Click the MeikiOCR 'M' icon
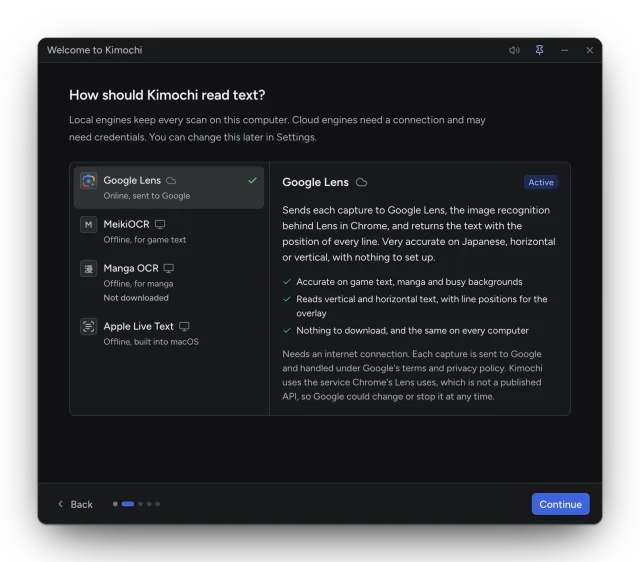 (89, 224)
